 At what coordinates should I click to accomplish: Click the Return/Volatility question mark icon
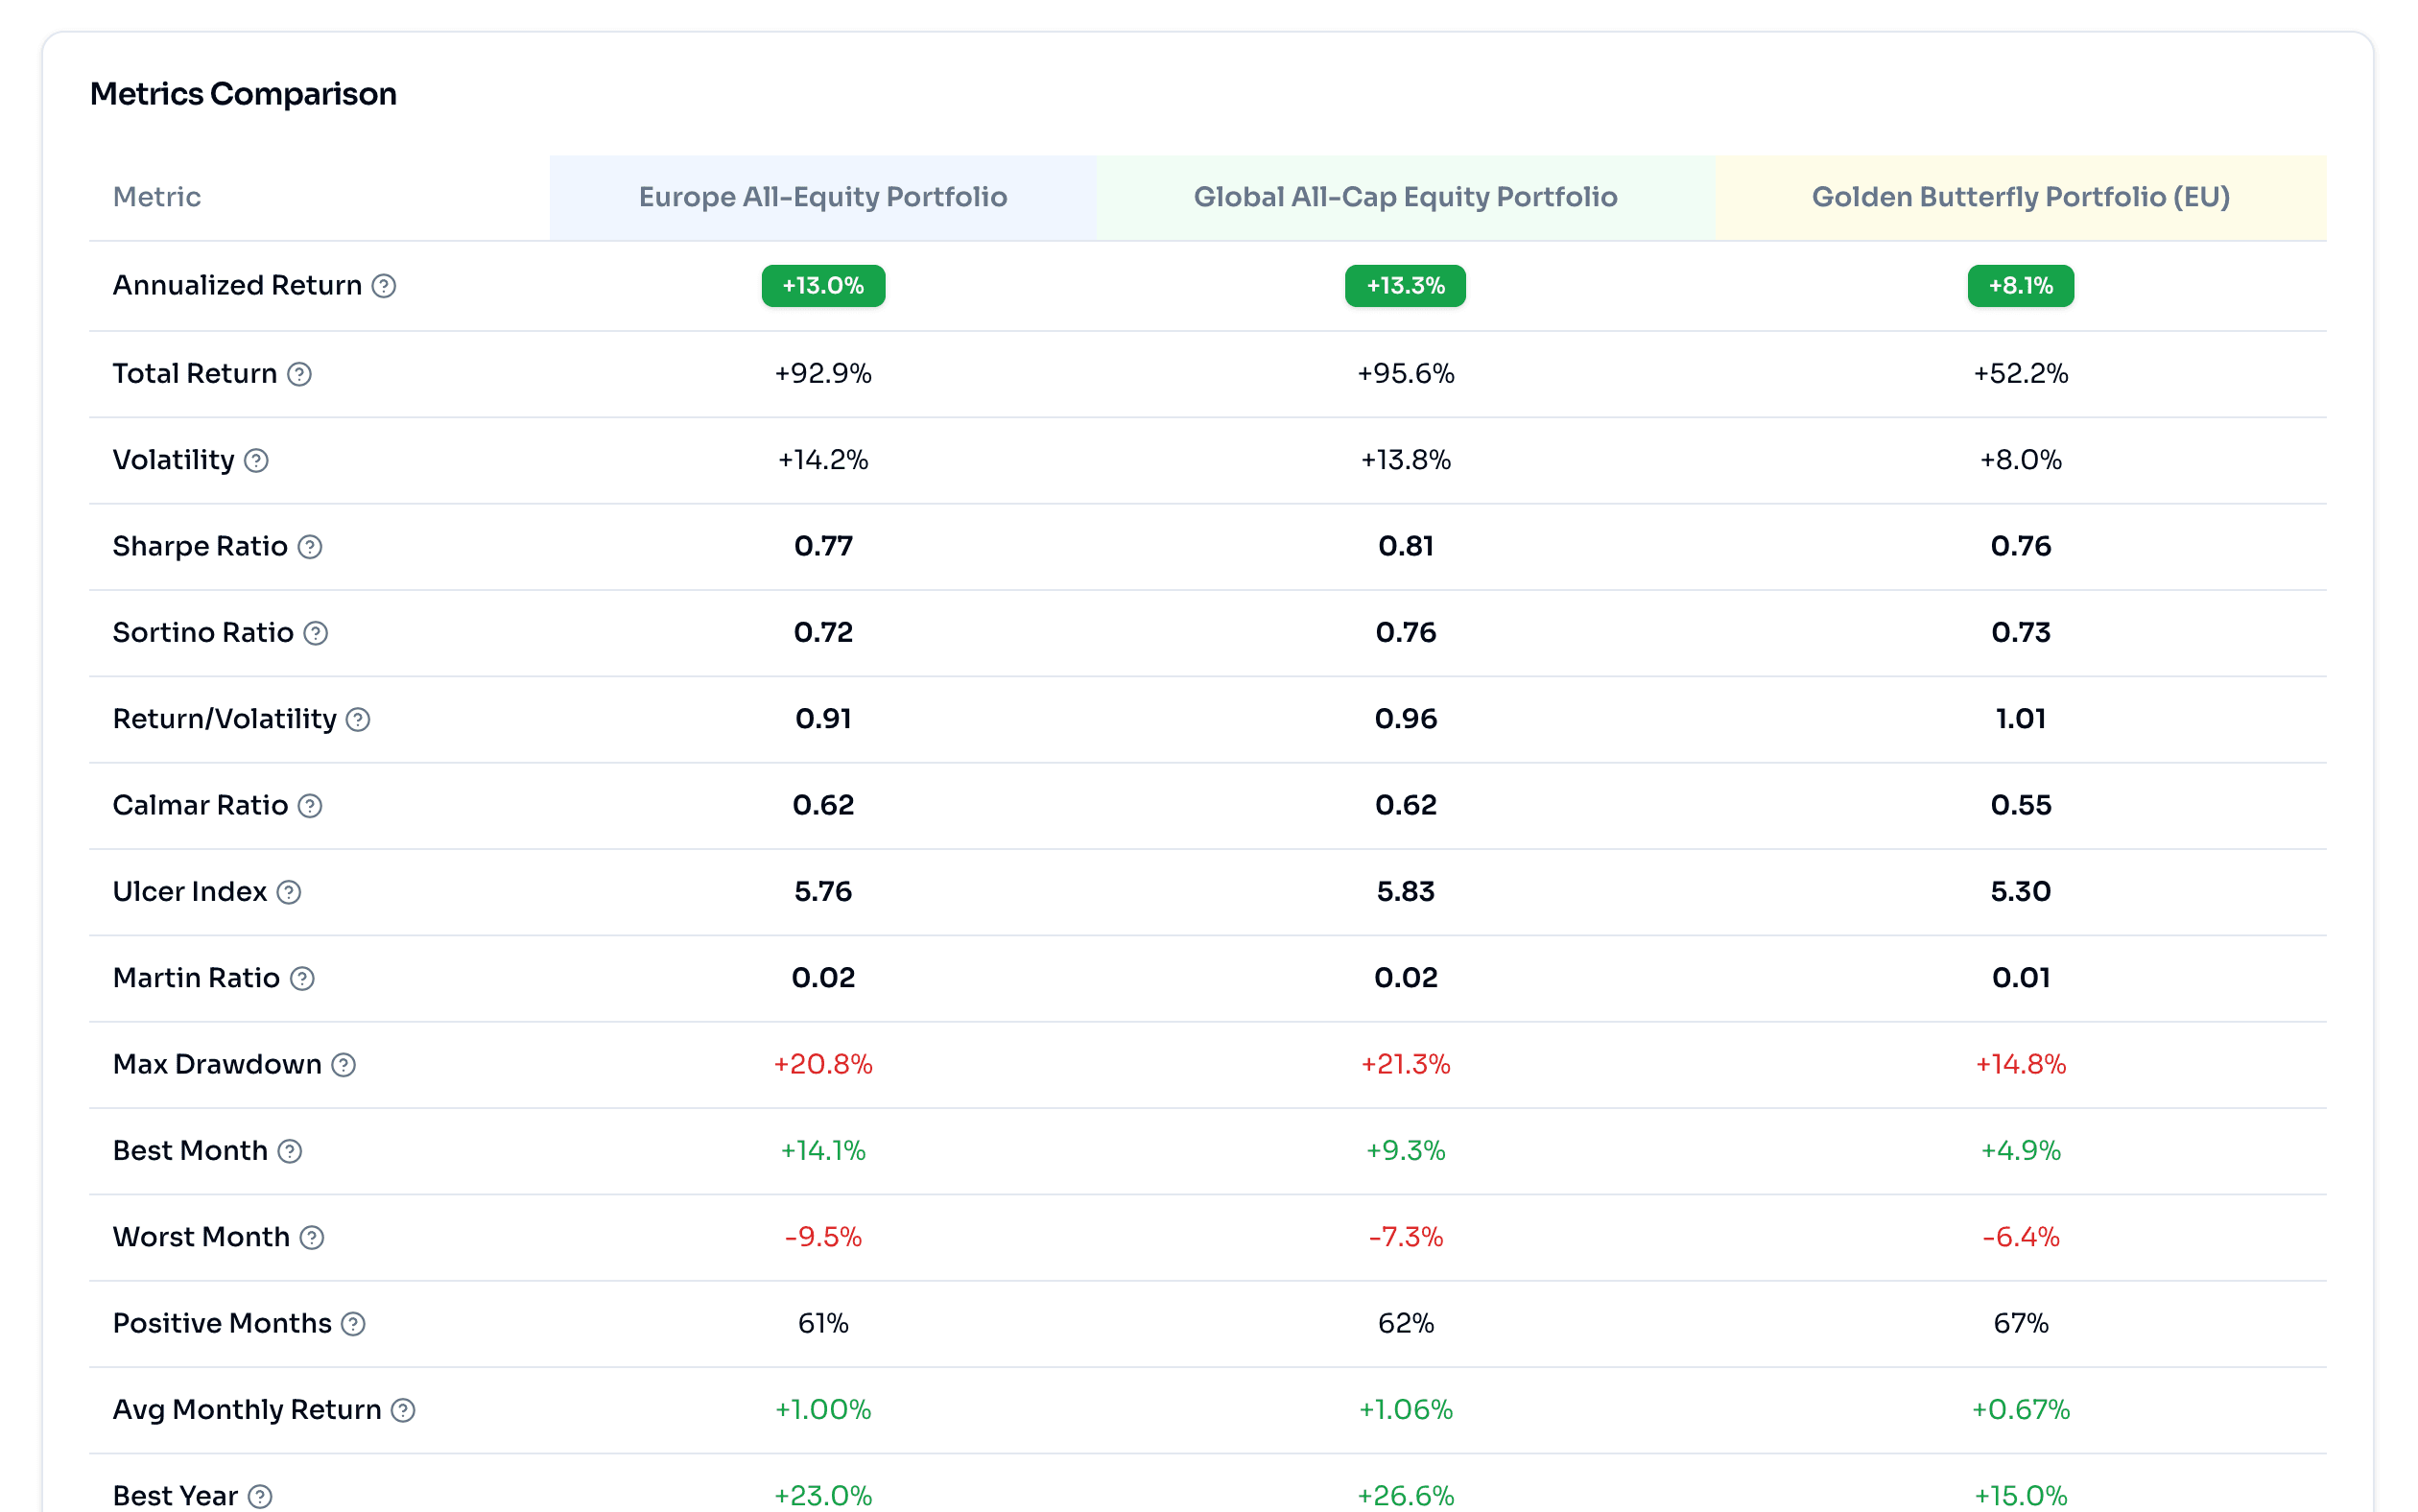[x=360, y=720]
